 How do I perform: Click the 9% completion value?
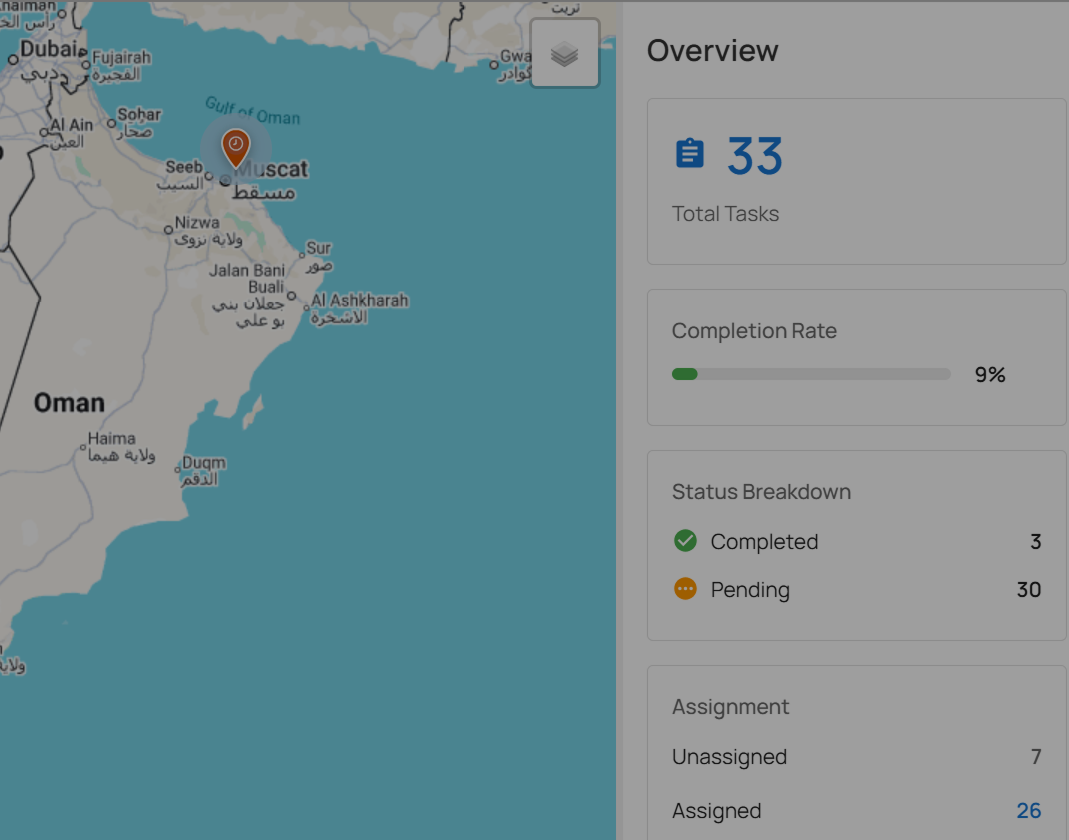click(990, 374)
